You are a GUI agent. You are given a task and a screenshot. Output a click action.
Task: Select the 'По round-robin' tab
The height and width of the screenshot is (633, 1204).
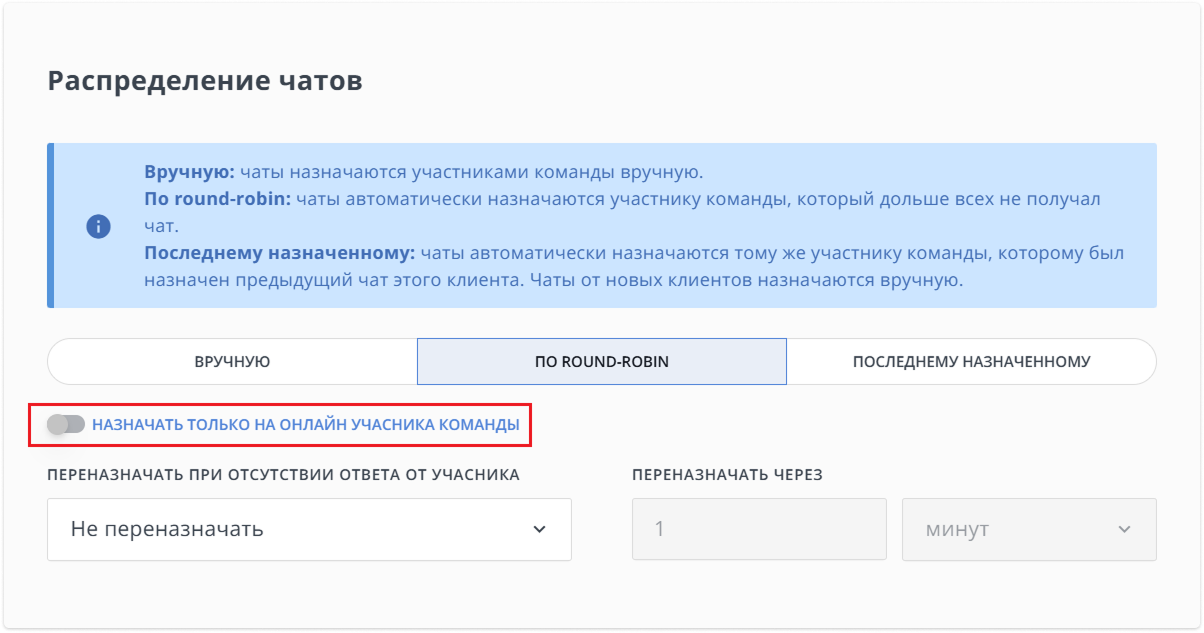click(601, 363)
